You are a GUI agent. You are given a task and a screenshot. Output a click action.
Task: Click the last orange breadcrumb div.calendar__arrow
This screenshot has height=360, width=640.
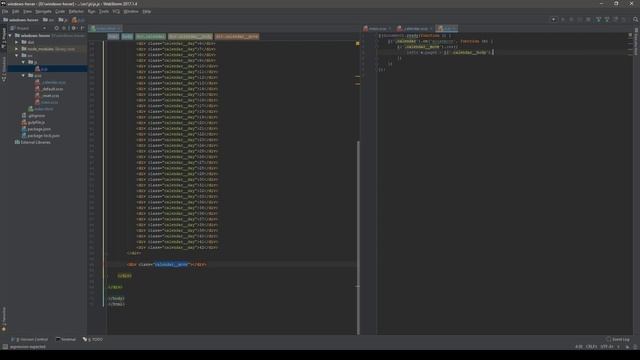coord(237,36)
